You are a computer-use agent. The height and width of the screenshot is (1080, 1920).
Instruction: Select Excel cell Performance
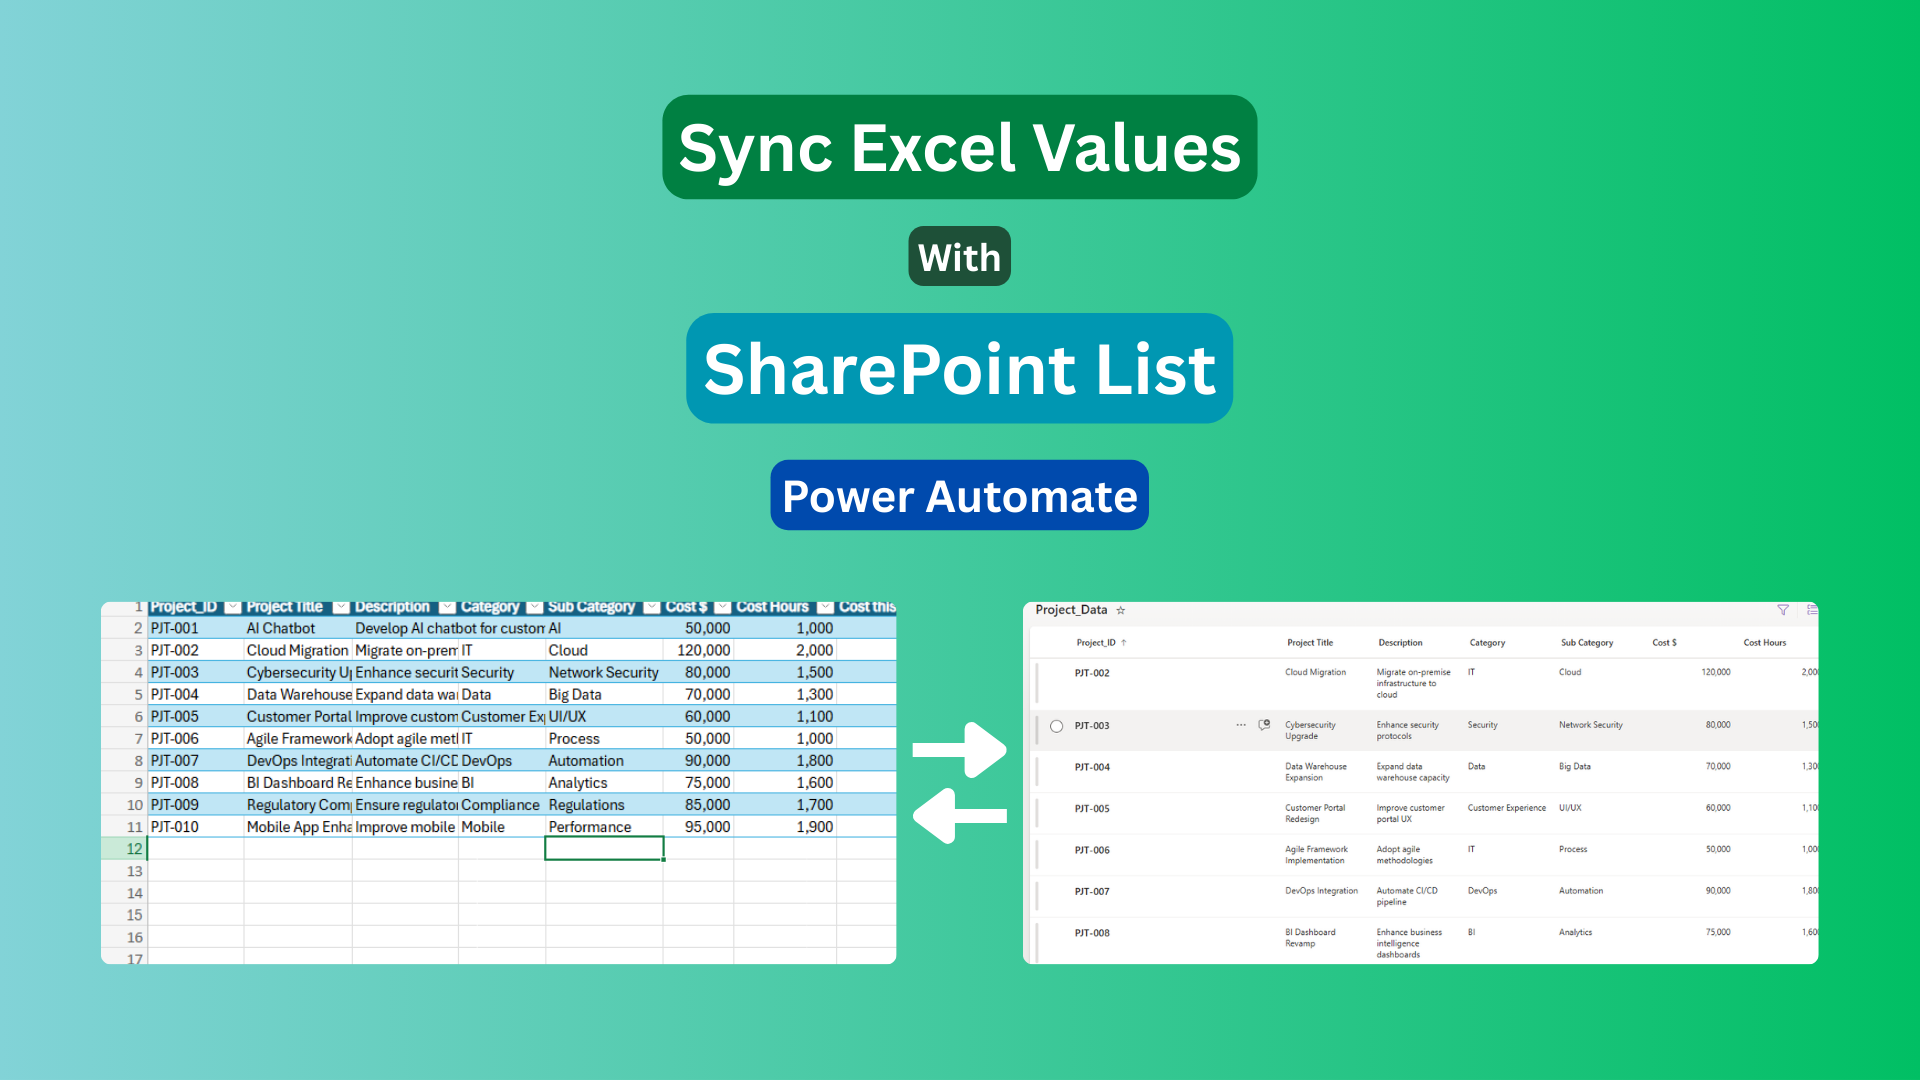(604, 827)
